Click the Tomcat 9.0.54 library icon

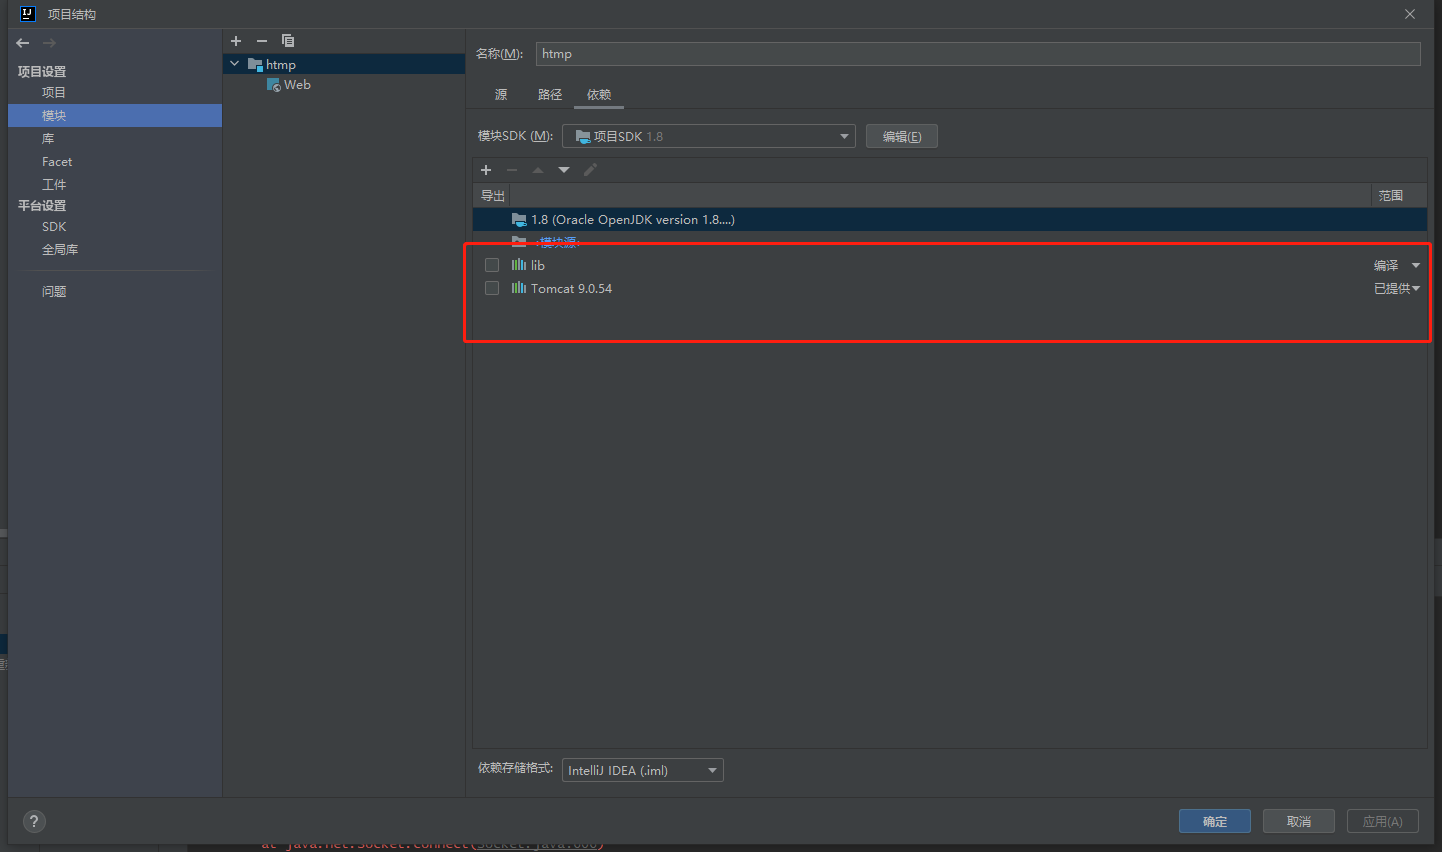519,288
